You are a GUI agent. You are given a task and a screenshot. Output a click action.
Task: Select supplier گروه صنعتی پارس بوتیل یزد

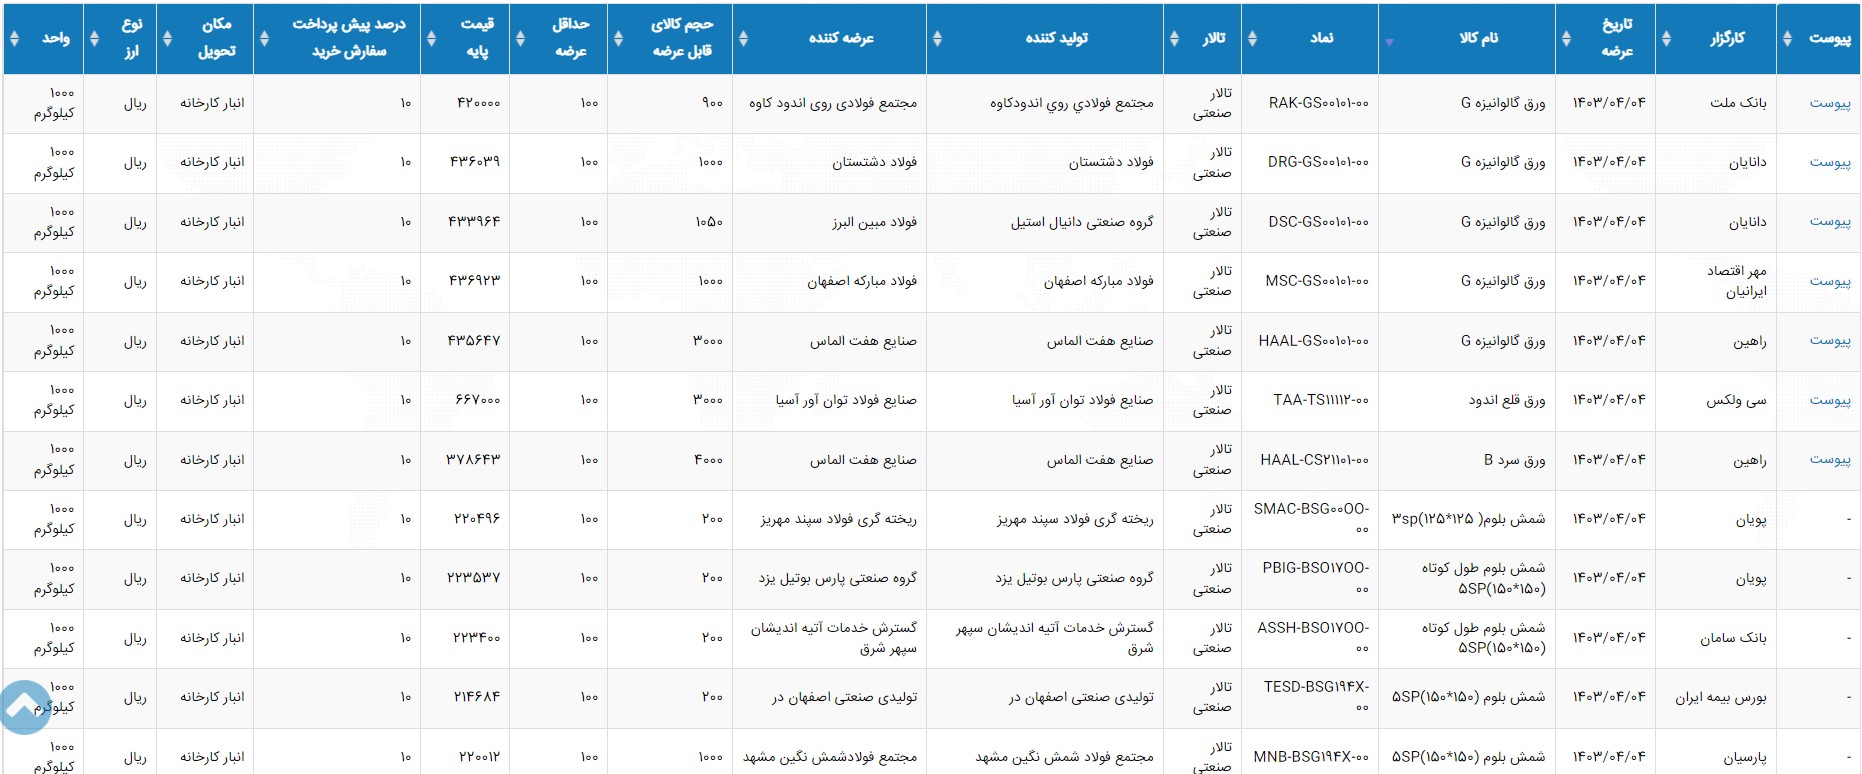837,578
